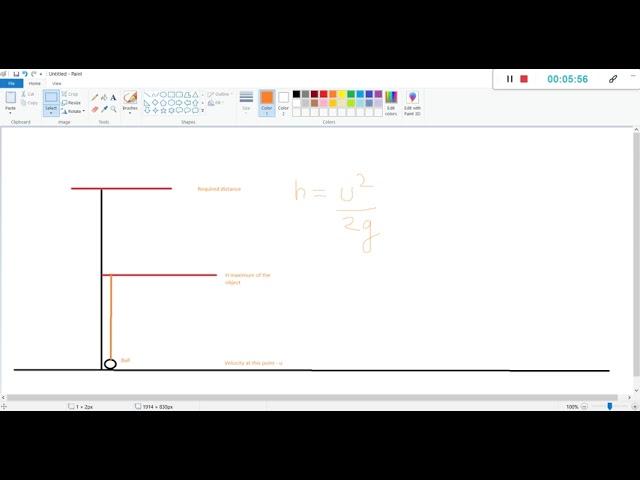Choose the Right arrow shape
The height and width of the screenshot is (480, 640).
pyautogui.click(x=179, y=102)
